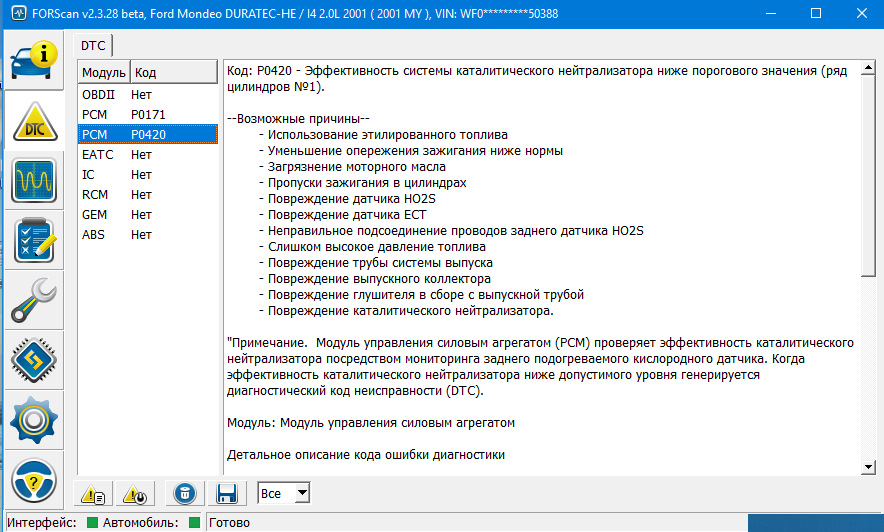Select the OBDII row
Viewport: 884px width, 532px height.
pos(148,95)
